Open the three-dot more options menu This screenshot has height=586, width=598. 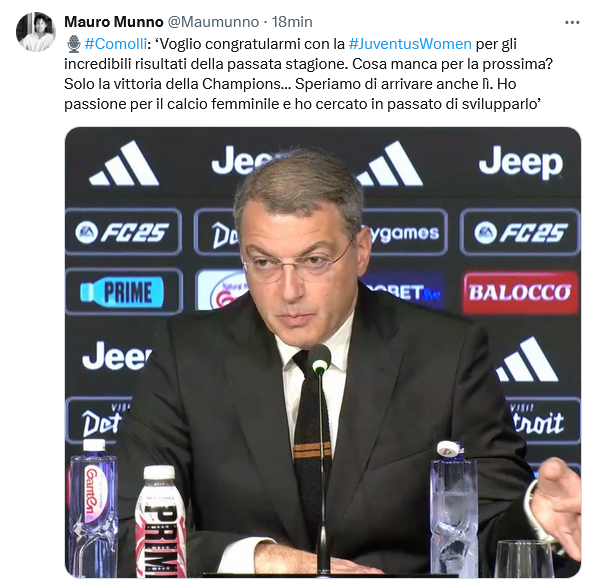tap(572, 22)
